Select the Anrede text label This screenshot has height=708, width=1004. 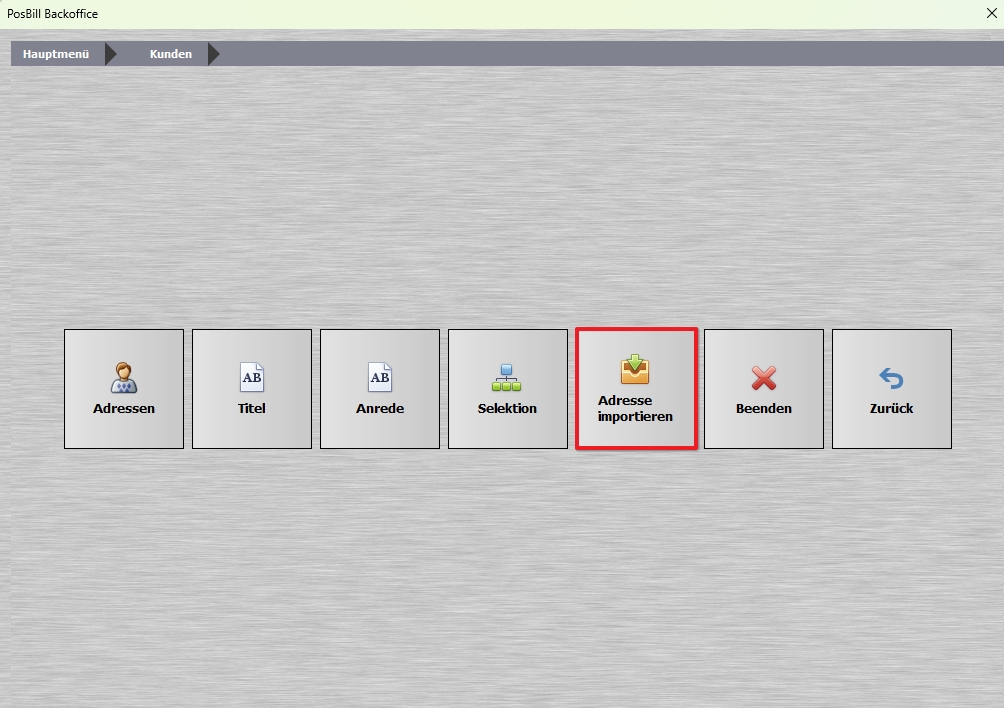coord(380,408)
